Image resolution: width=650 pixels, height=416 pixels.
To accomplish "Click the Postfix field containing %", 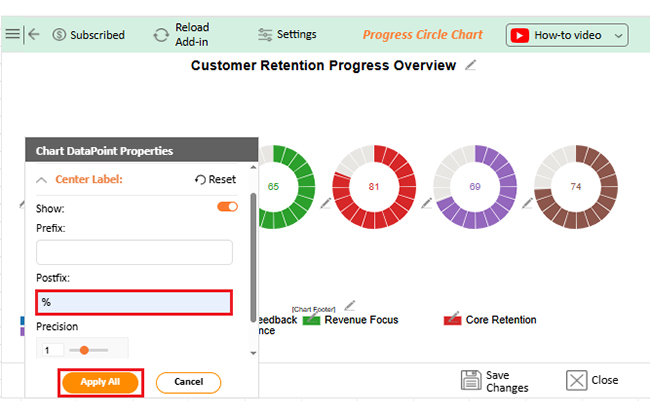I will [x=134, y=301].
